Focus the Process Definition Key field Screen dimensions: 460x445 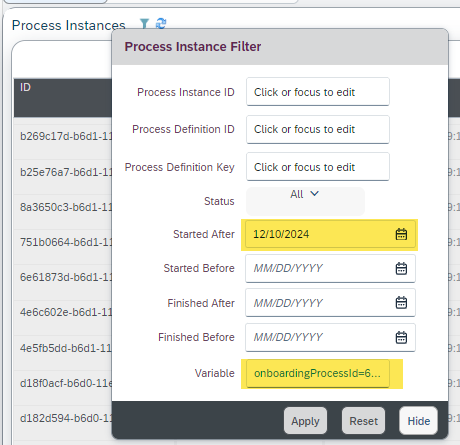point(318,167)
